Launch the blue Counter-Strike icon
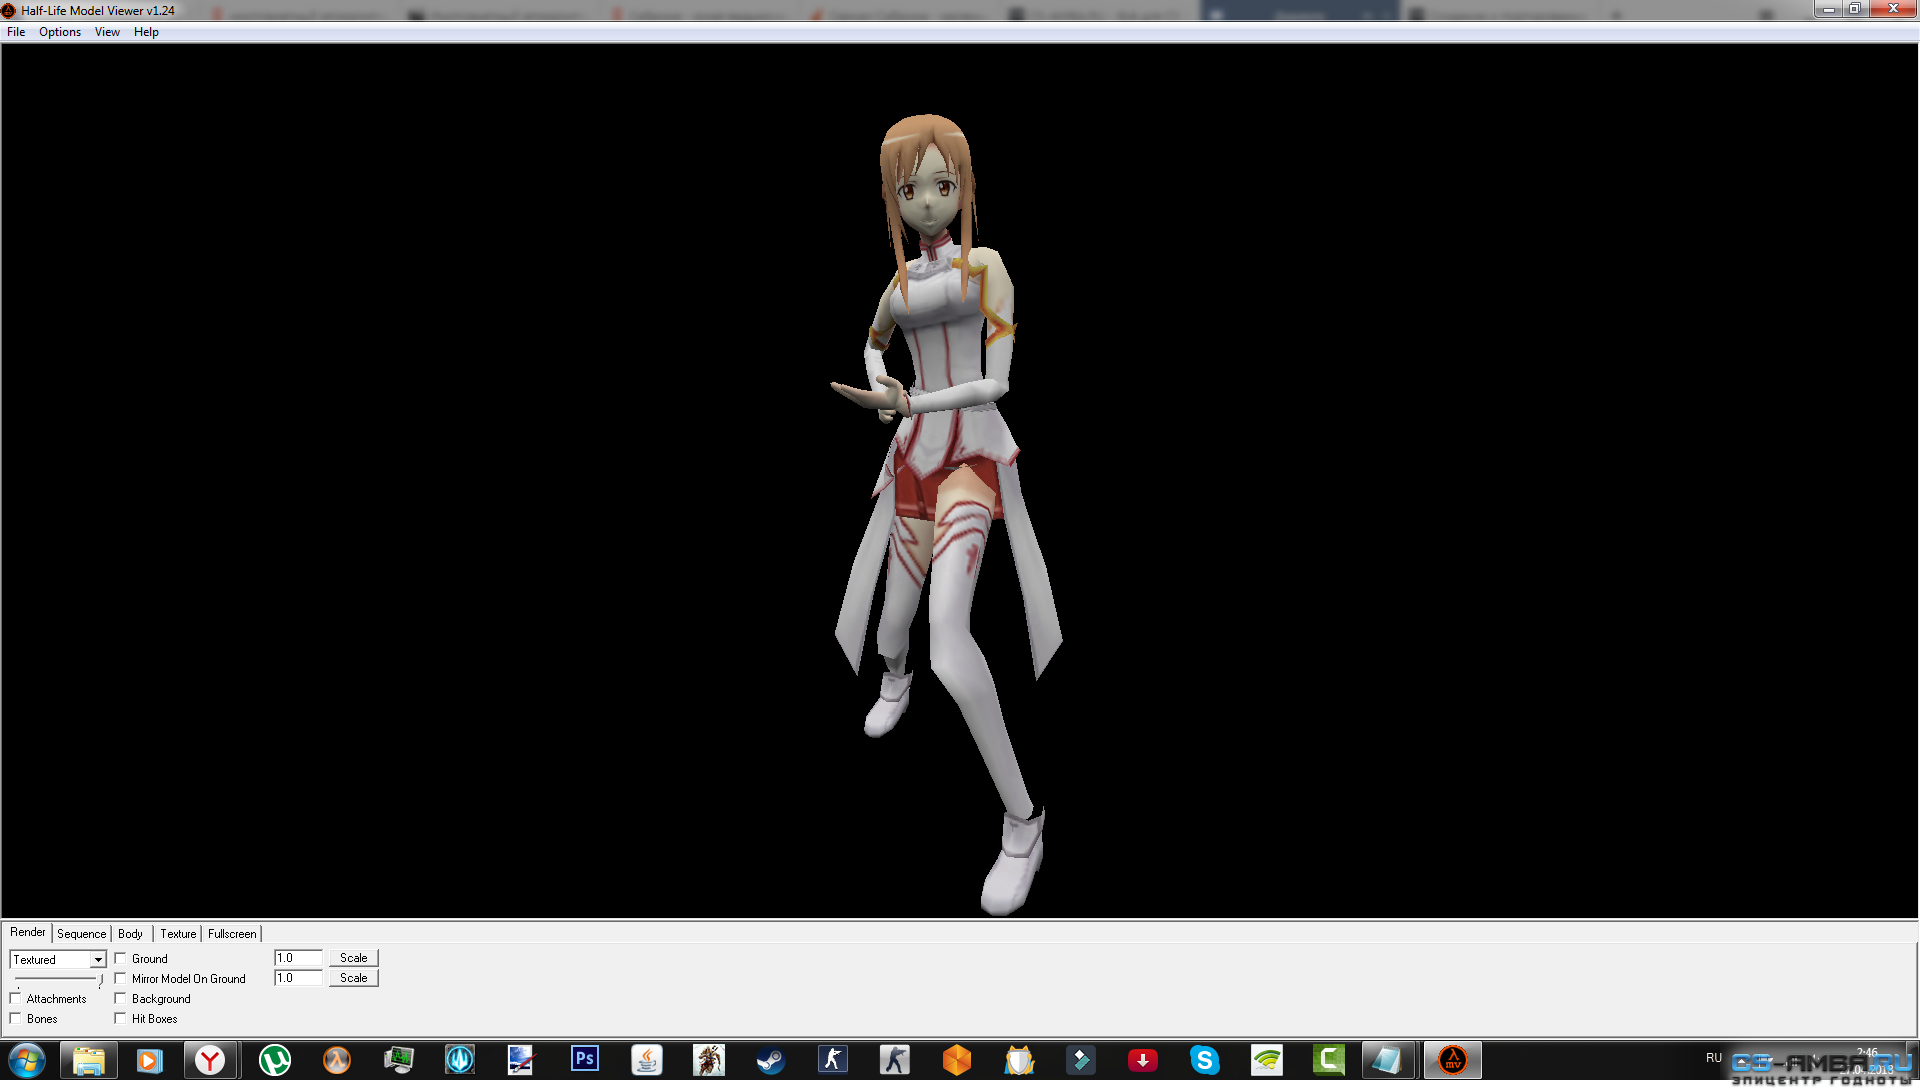Image resolution: width=1920 pixels, height=1088 pixels. coord(832,1060)
